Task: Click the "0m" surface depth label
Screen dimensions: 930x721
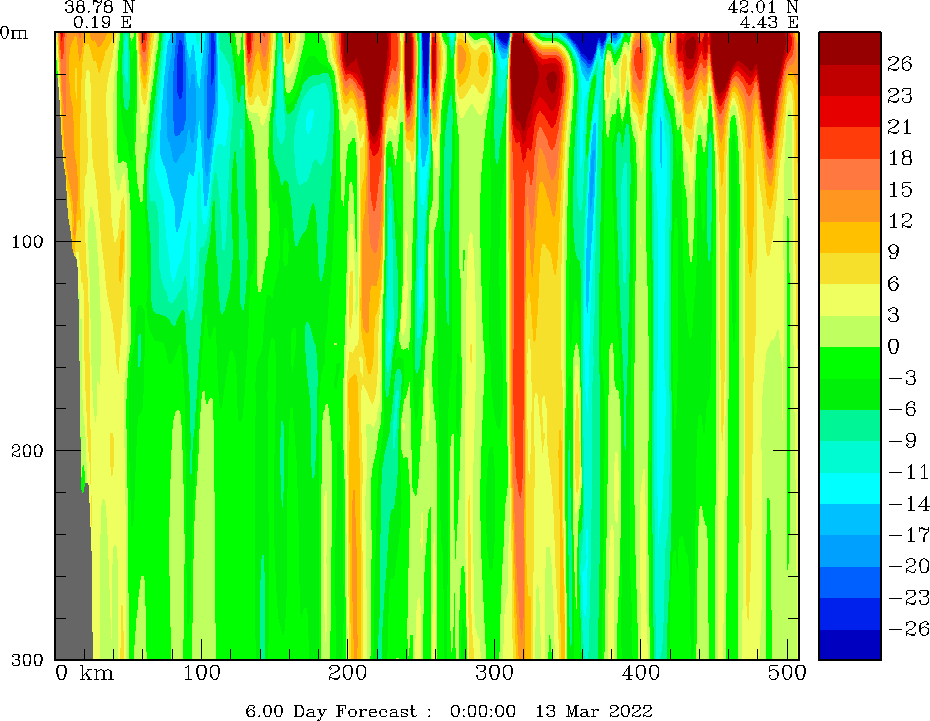Action: [14, 33]
